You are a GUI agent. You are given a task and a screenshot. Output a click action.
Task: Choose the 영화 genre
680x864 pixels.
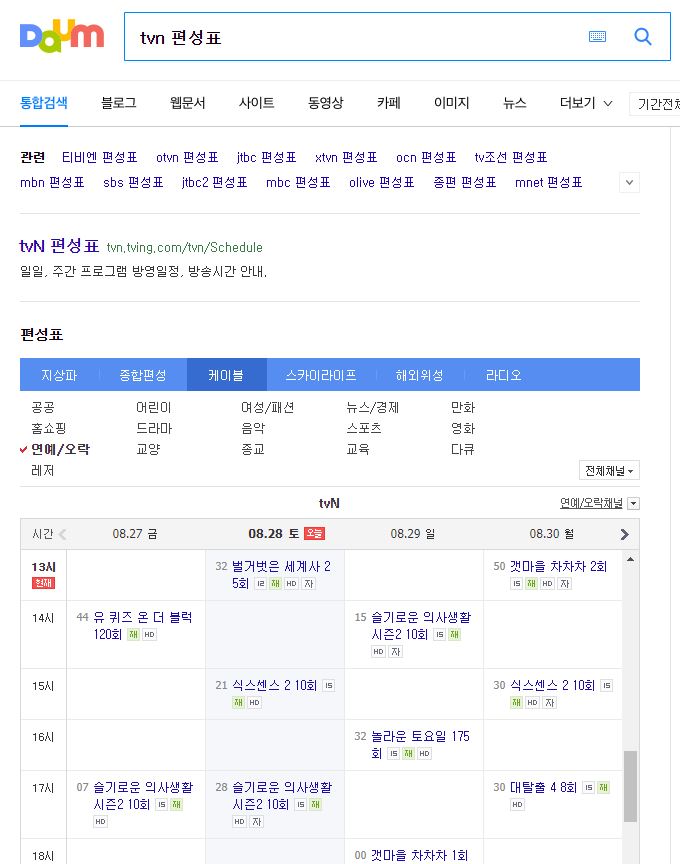coord(463,429)
